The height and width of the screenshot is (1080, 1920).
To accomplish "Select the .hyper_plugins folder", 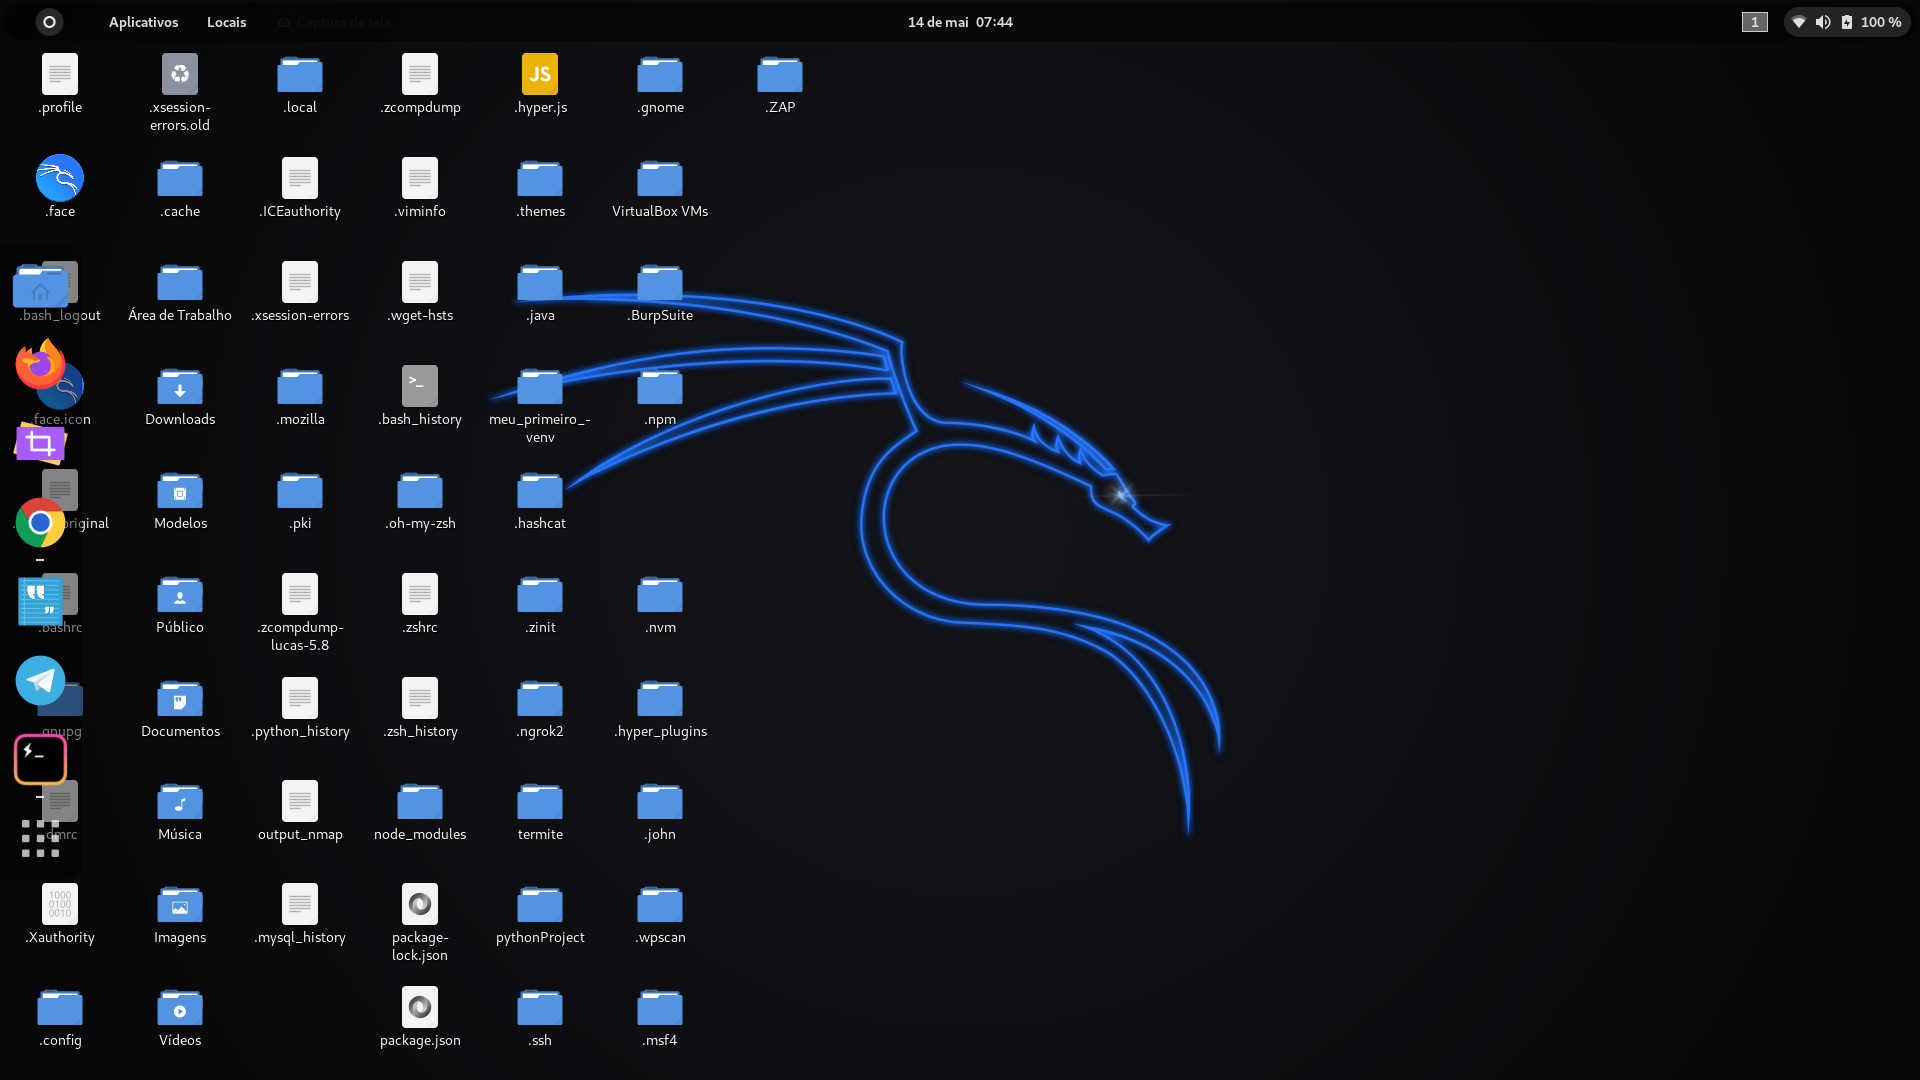I will [x=660, y=698].
